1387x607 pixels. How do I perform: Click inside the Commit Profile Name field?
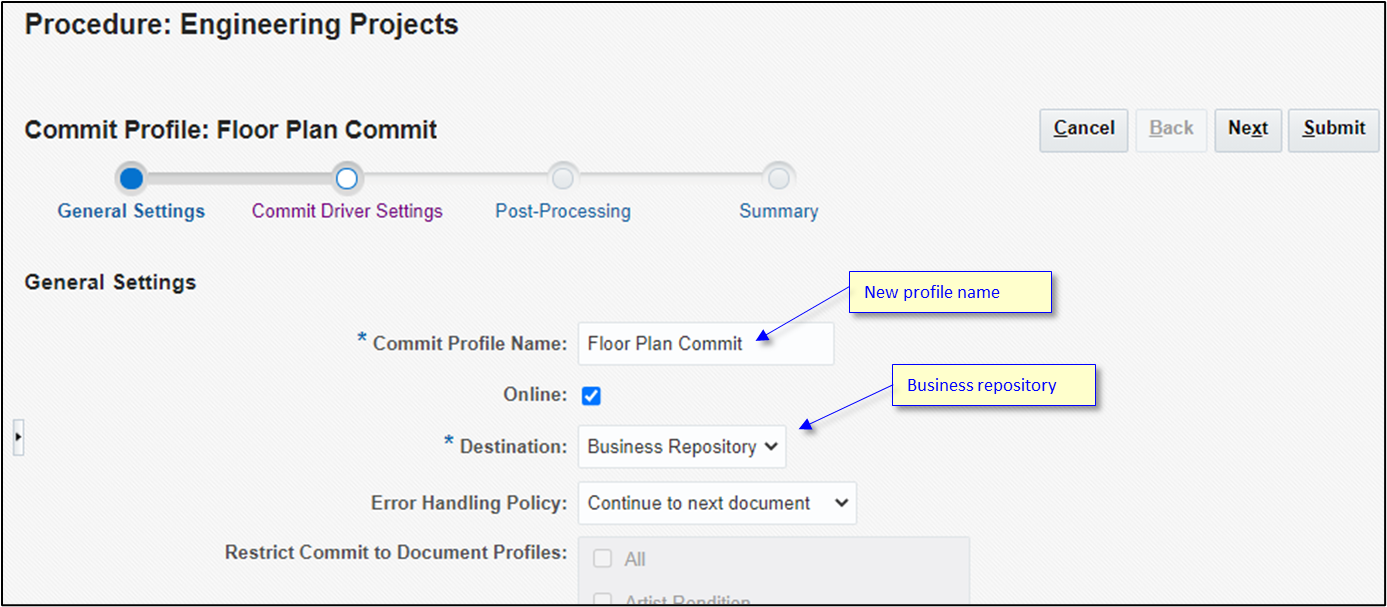pos(705,343)
